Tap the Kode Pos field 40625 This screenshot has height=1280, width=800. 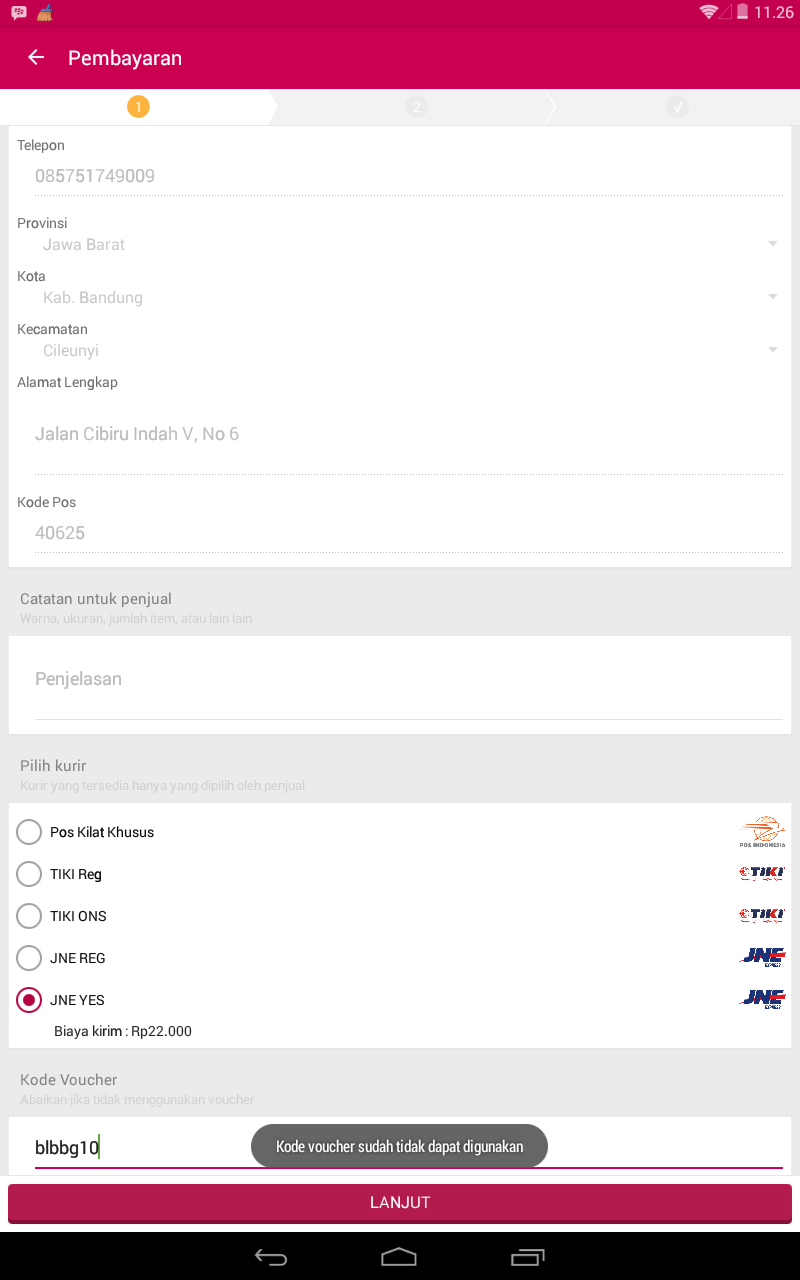click(400, 533)
